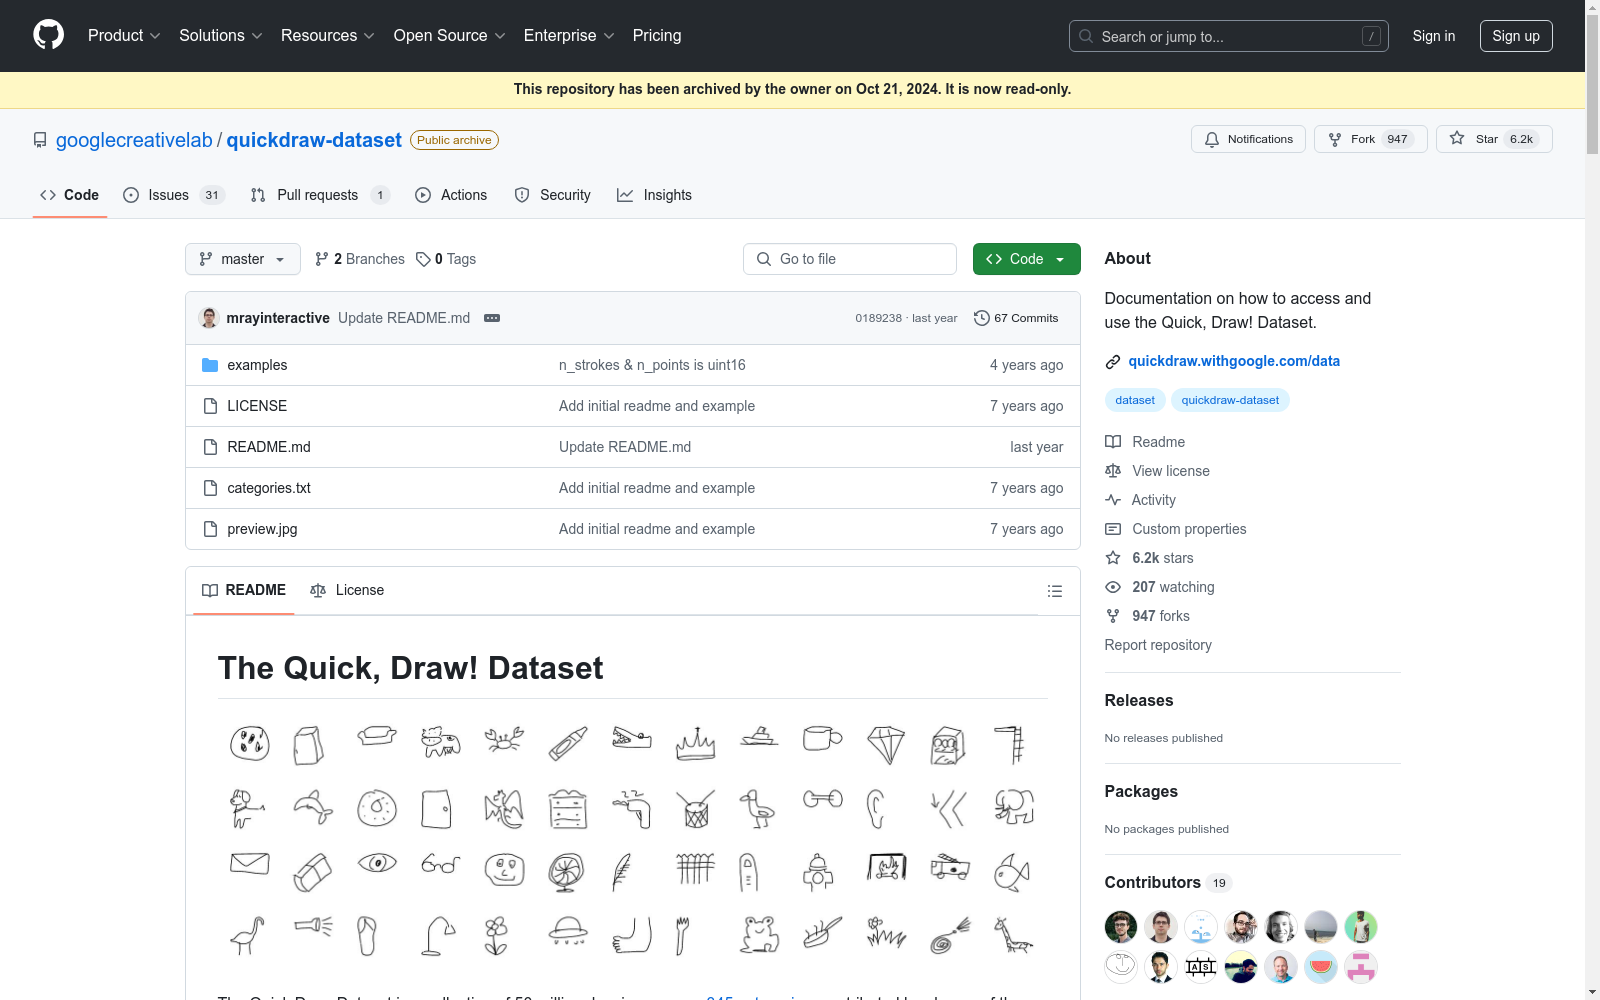Click the examples folder icon
1600x1000 pixels.
tap(210, 365)
